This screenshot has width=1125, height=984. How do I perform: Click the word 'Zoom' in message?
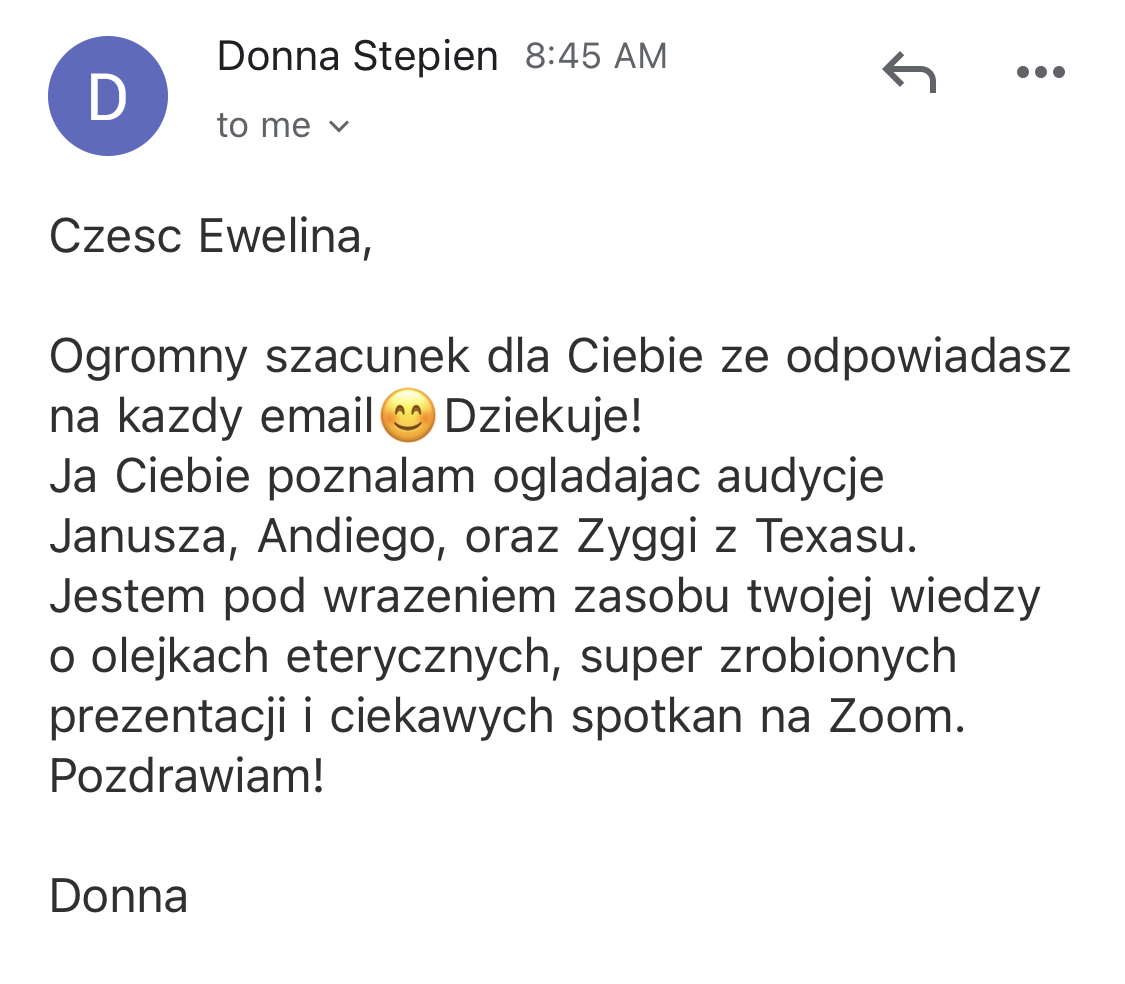pos(891,716)
